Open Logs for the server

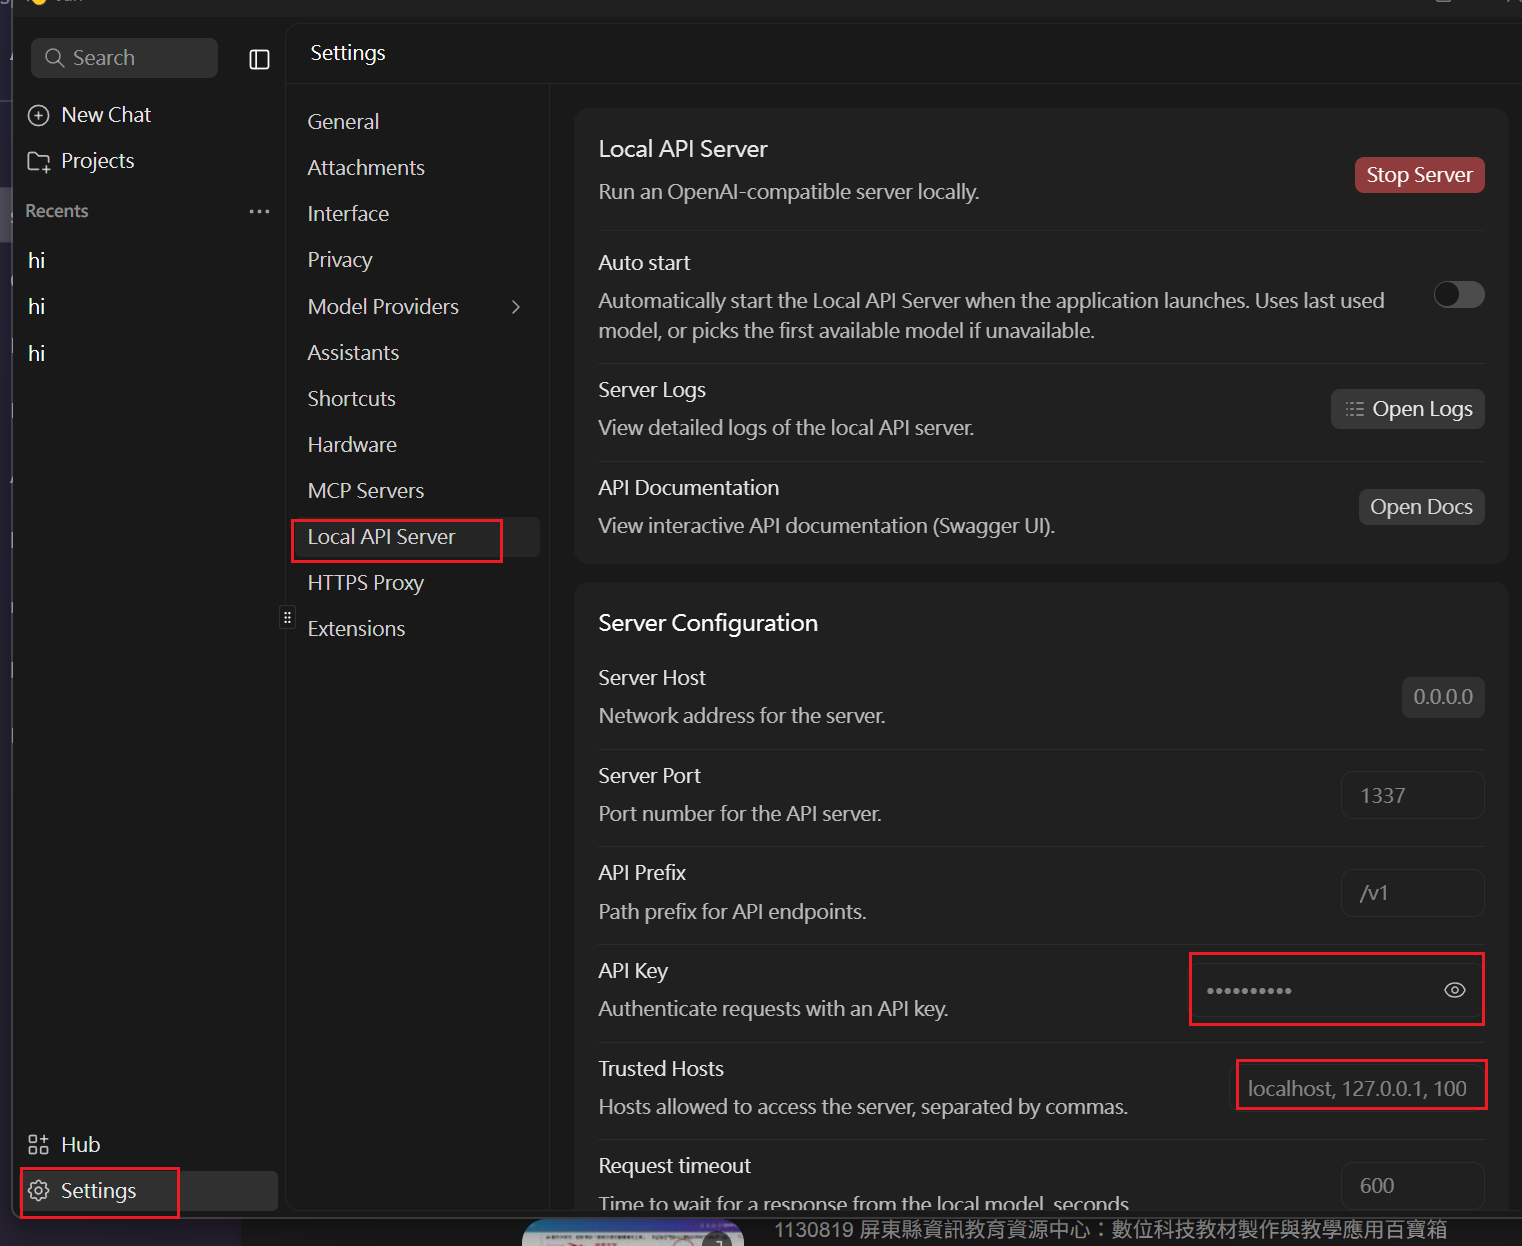point(1407,409)
